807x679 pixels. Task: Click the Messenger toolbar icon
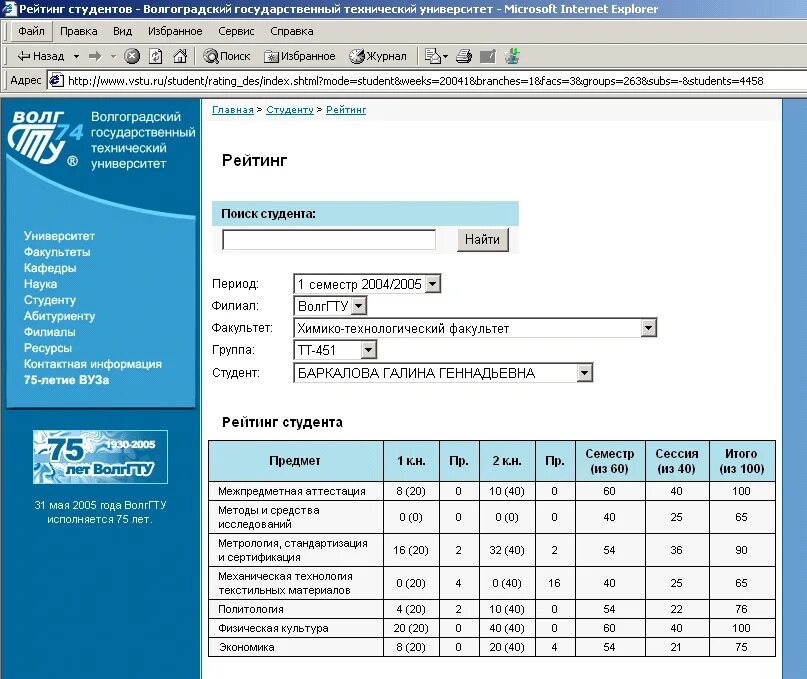[512, 56]
